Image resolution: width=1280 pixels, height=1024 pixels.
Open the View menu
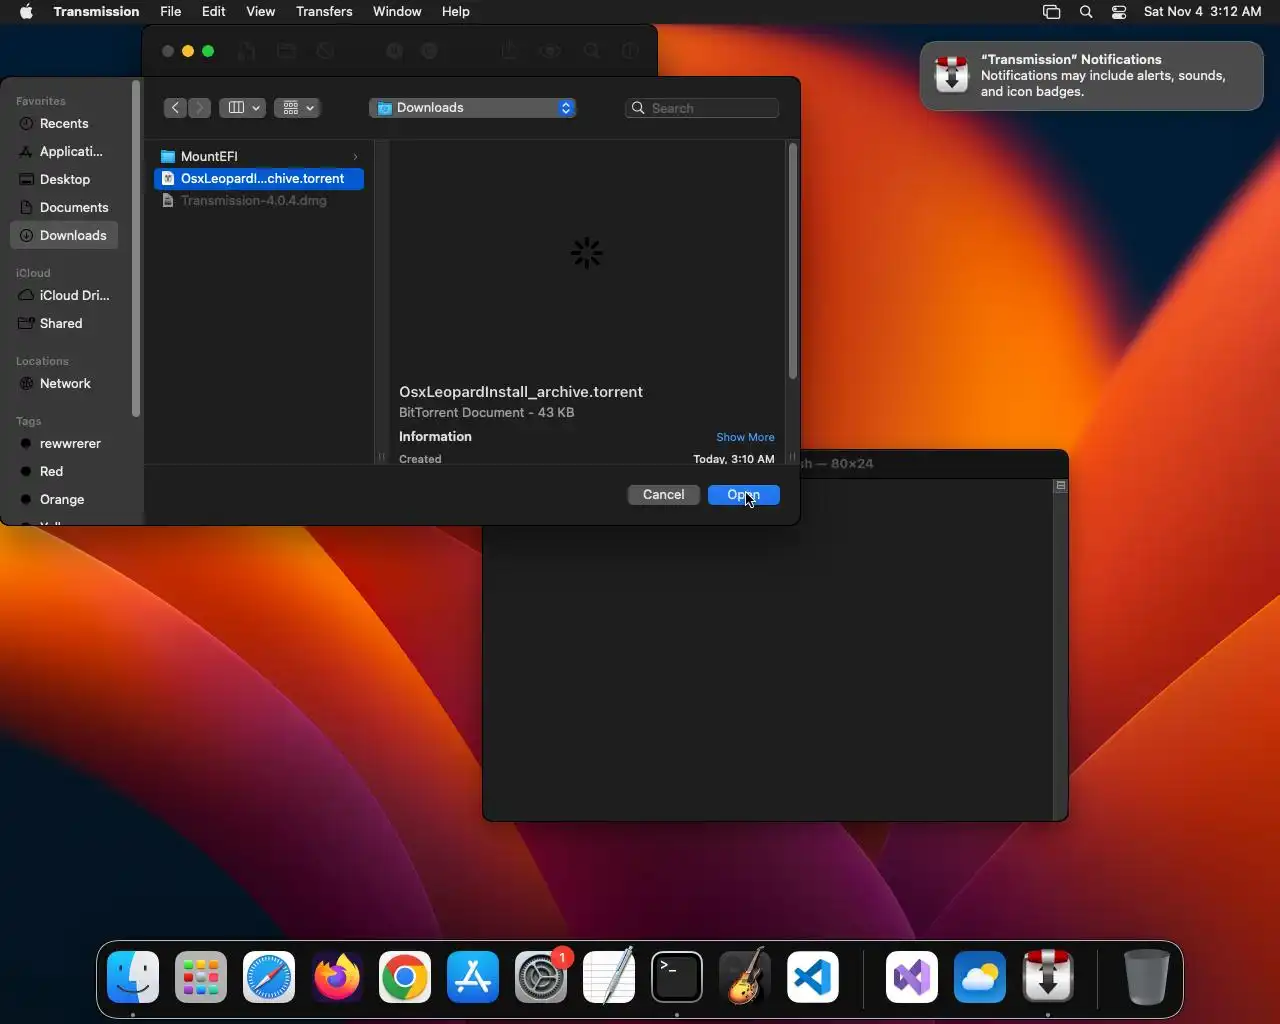(x=261, y=12)
